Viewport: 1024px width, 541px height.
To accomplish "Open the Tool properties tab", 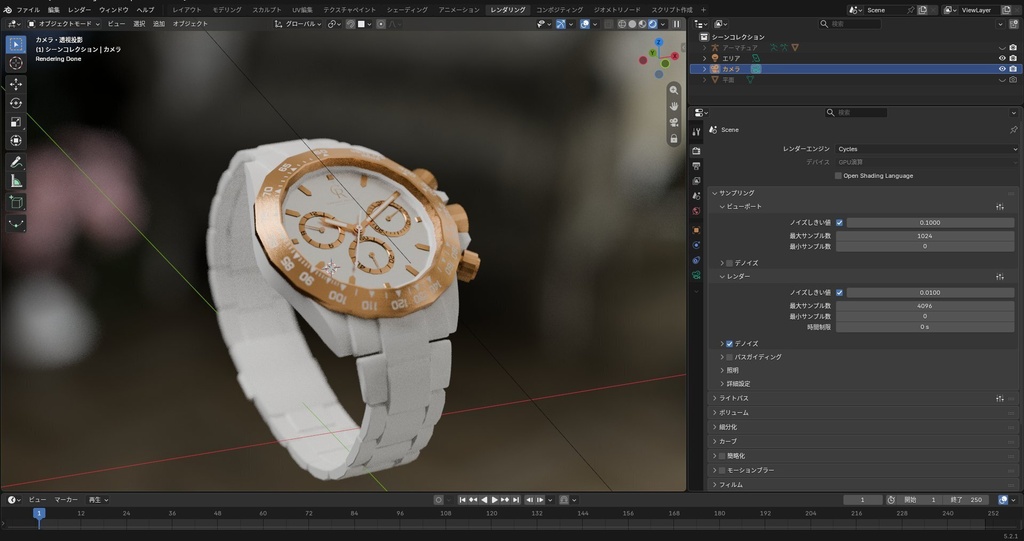I will click(696, 132).
